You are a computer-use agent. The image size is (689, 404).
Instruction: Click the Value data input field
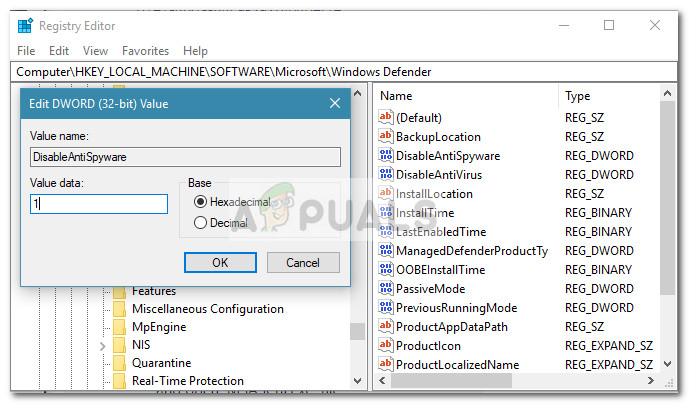click(x=99, y=204)
